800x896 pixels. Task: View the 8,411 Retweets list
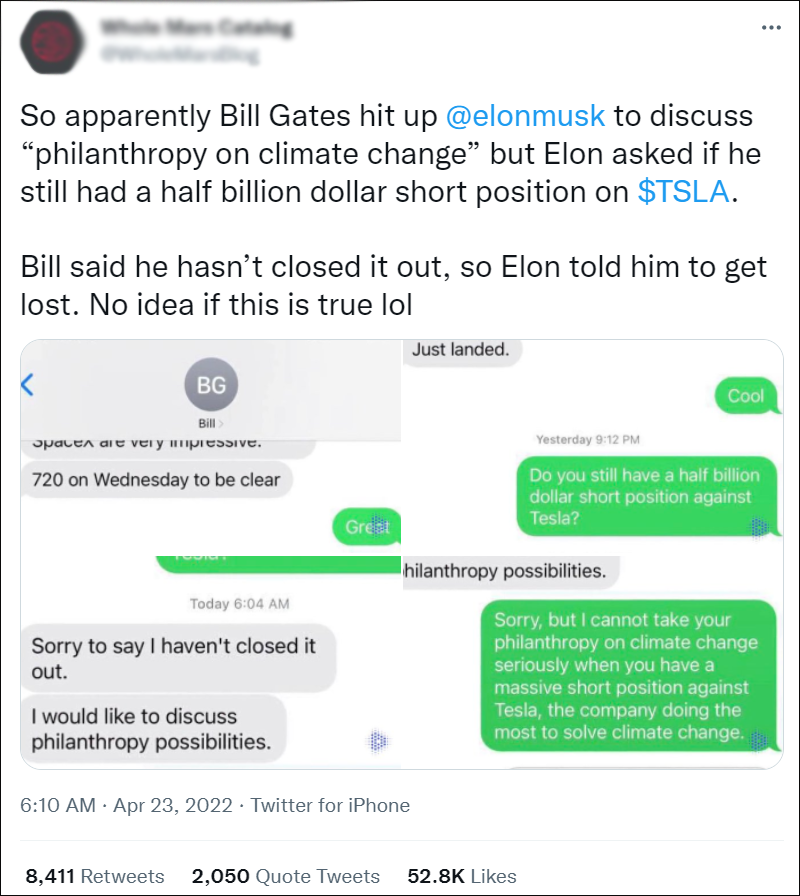point(94,876)
